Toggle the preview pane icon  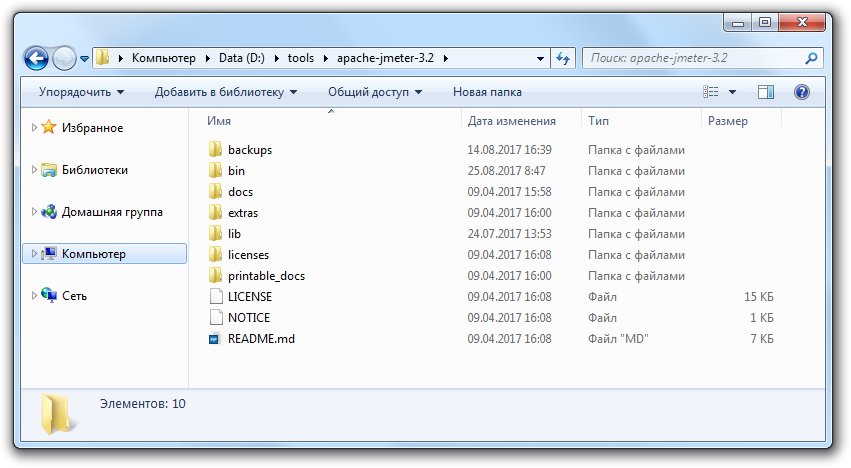tap(766, 92)
